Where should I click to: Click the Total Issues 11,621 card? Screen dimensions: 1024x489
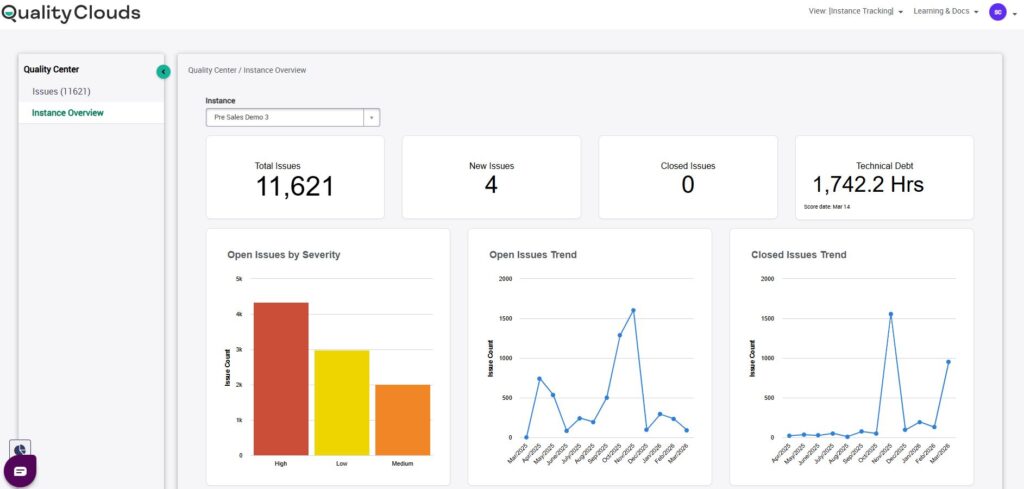[x=295, y=177]
